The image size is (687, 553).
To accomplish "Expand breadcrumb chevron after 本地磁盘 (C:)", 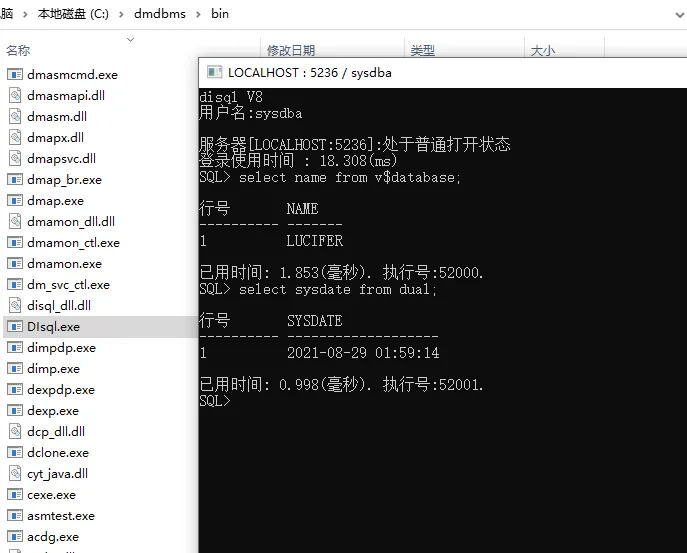I will tap(121, 14).
